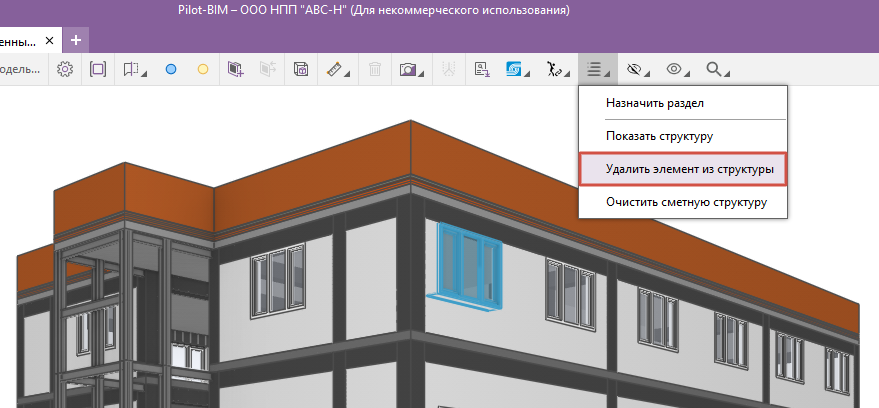The image size is (879, 408).
Task: Open the hide elements crossed-eye dropdown
Action: 637,69
